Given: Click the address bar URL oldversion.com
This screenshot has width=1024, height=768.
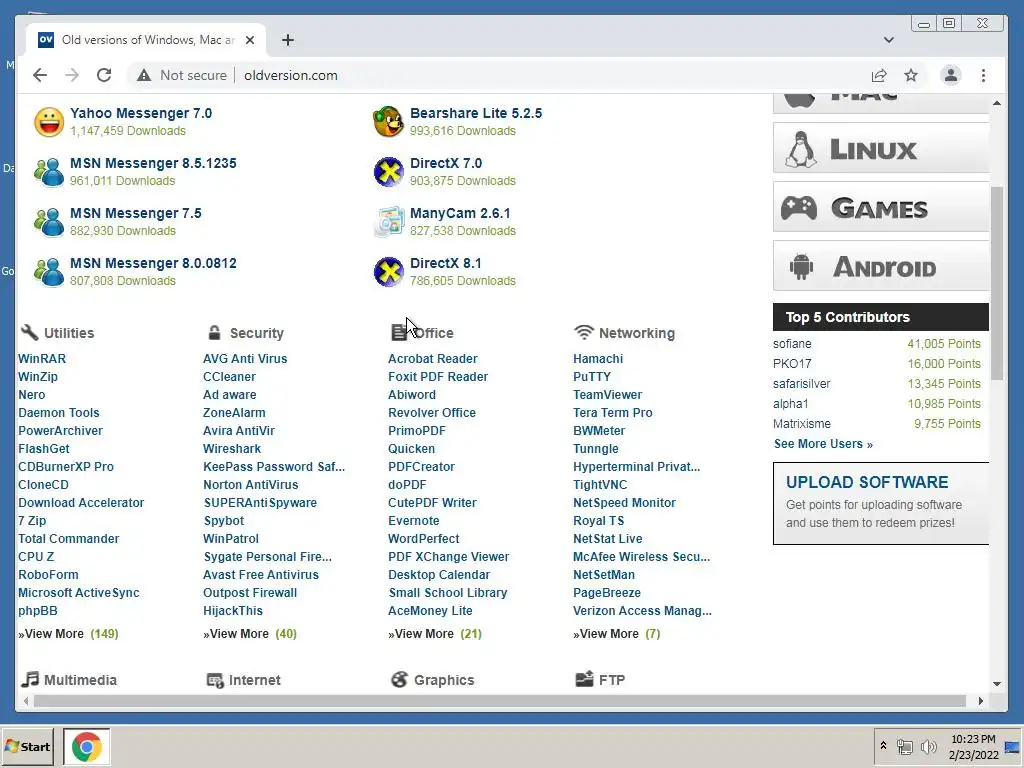Looking at the screenshot, I should (291, 75).
